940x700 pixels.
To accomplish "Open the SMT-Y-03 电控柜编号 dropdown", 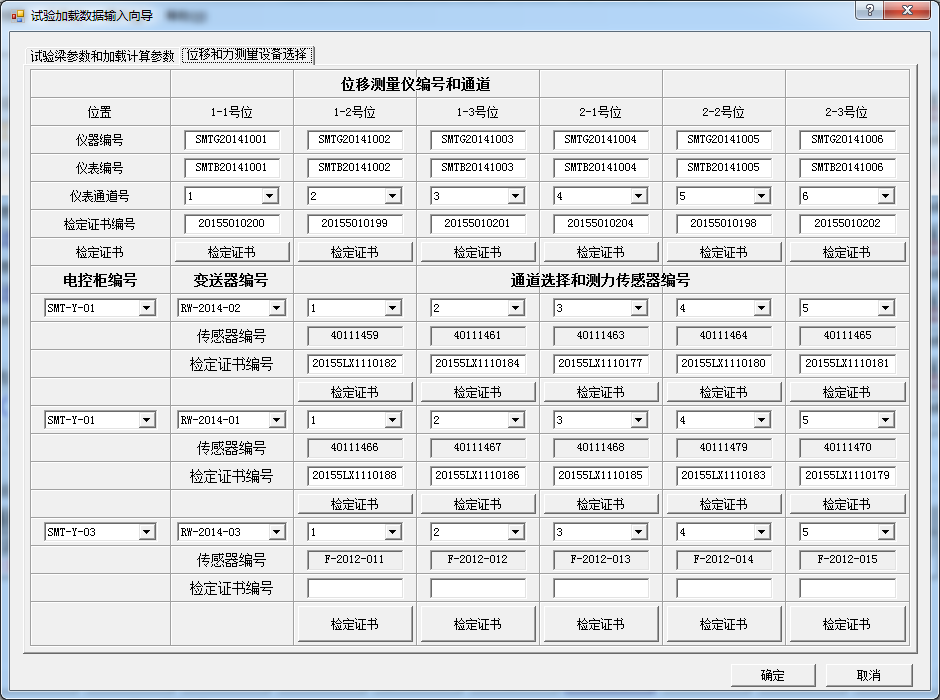I will tap(146, 532).
